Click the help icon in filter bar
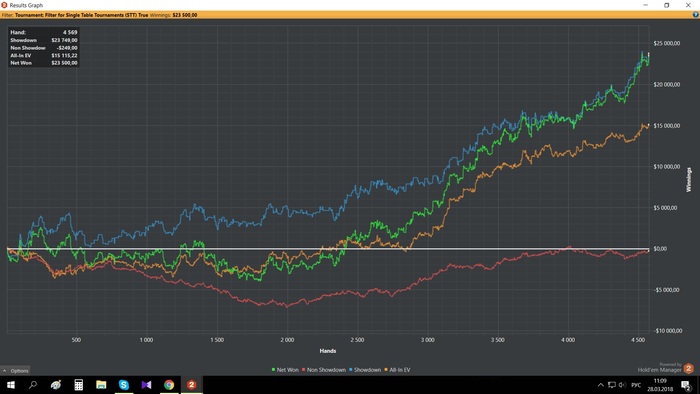Screen dimensions: 700x394 696,15
